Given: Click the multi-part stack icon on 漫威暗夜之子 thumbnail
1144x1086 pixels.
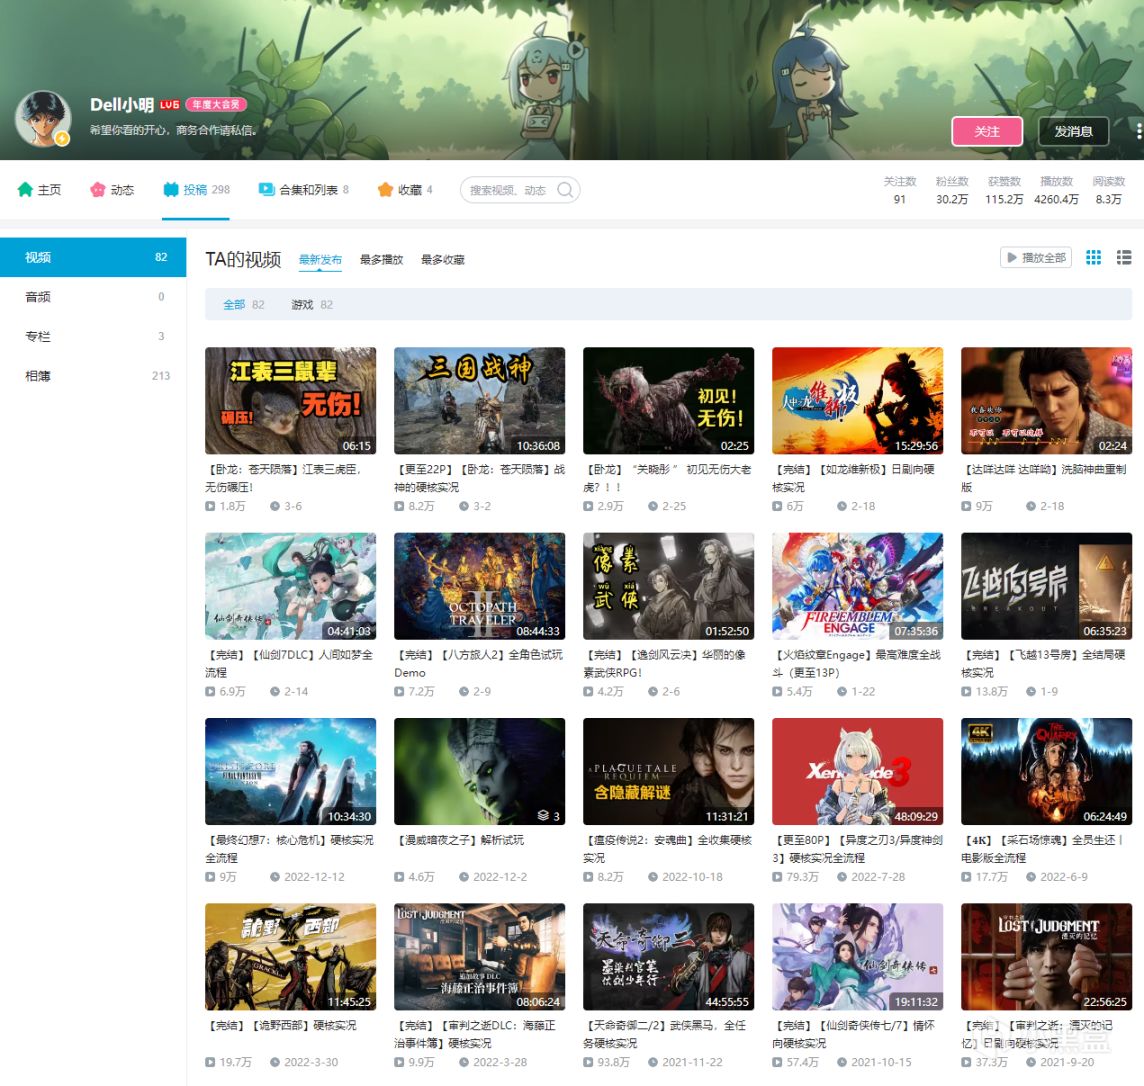Looking at the screenshot, I should [543, 815].
